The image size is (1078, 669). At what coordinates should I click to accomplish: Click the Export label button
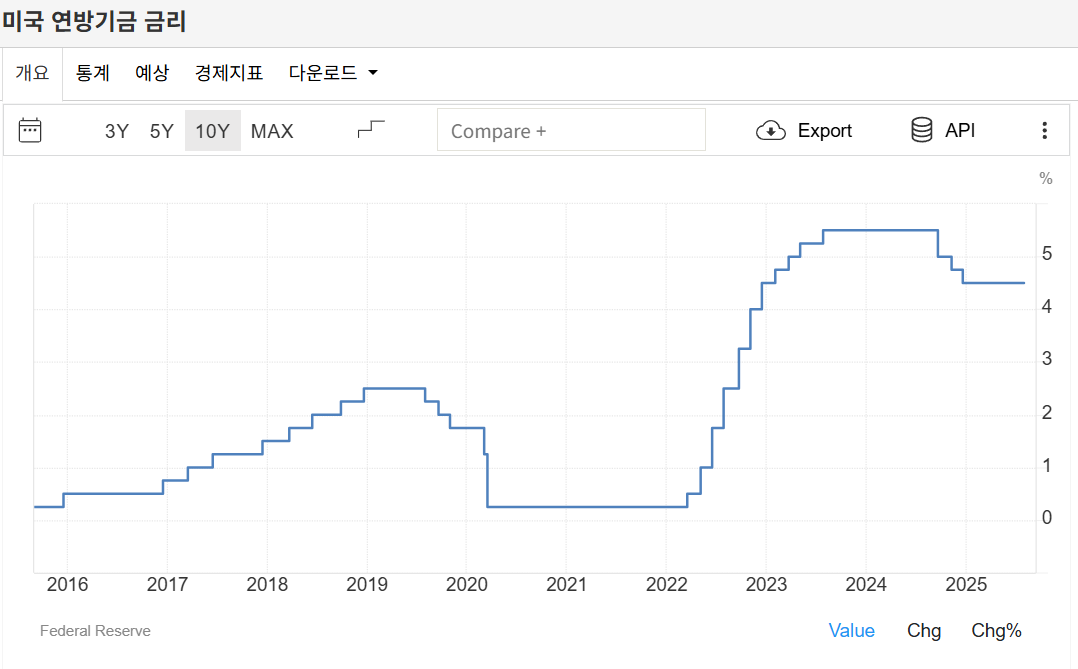[x=824, y=131]
